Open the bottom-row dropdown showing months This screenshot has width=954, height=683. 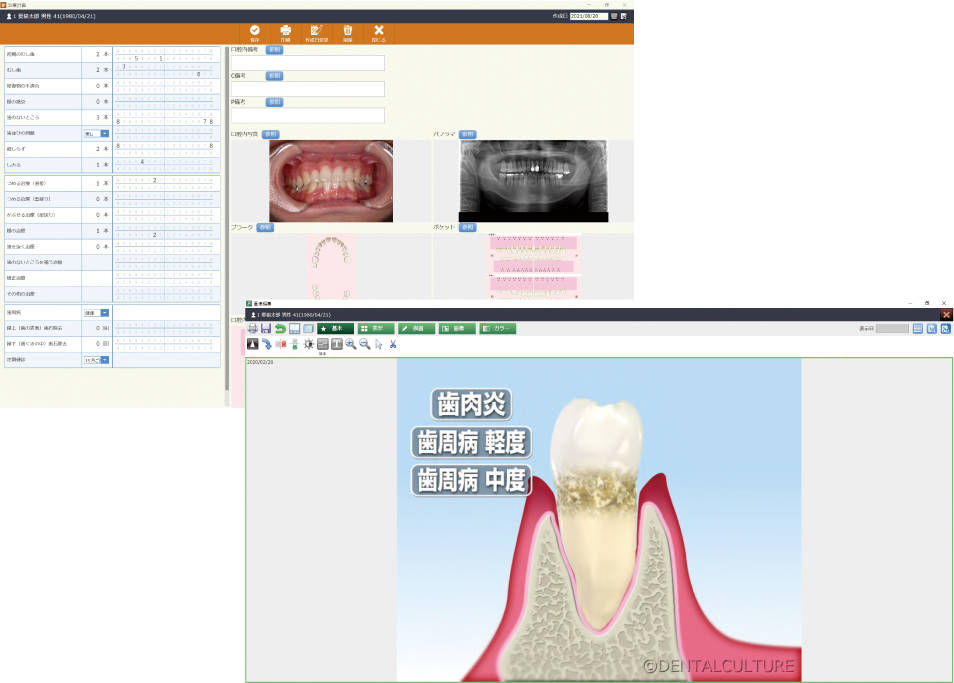[96, 360]
